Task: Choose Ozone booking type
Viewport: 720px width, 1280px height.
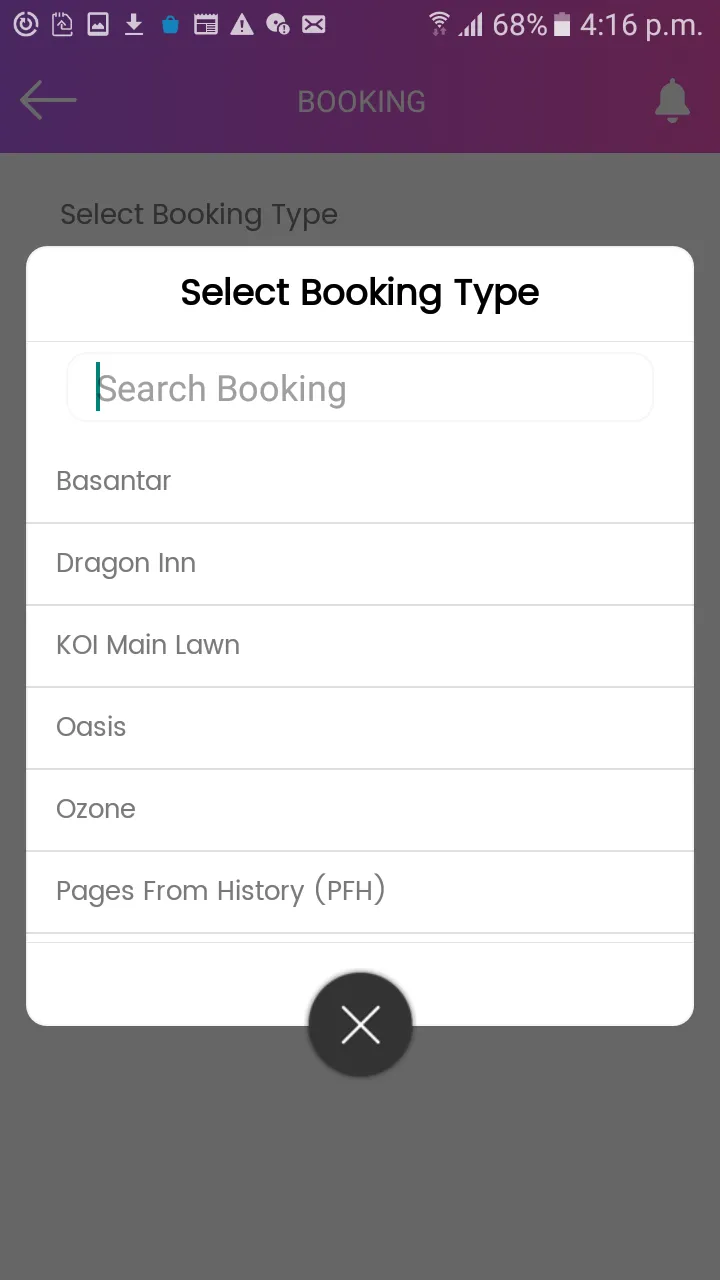Action: 360,809
